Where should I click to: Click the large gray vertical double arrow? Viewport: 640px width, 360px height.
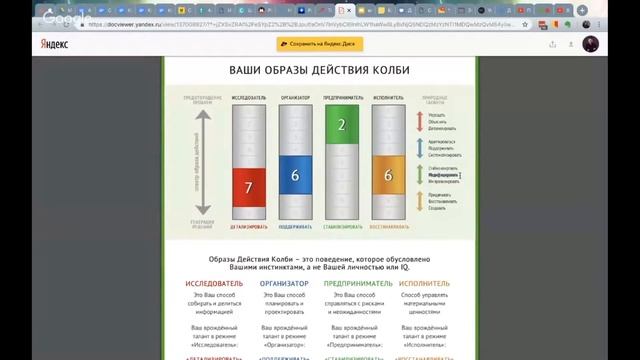tap(203, 162)
